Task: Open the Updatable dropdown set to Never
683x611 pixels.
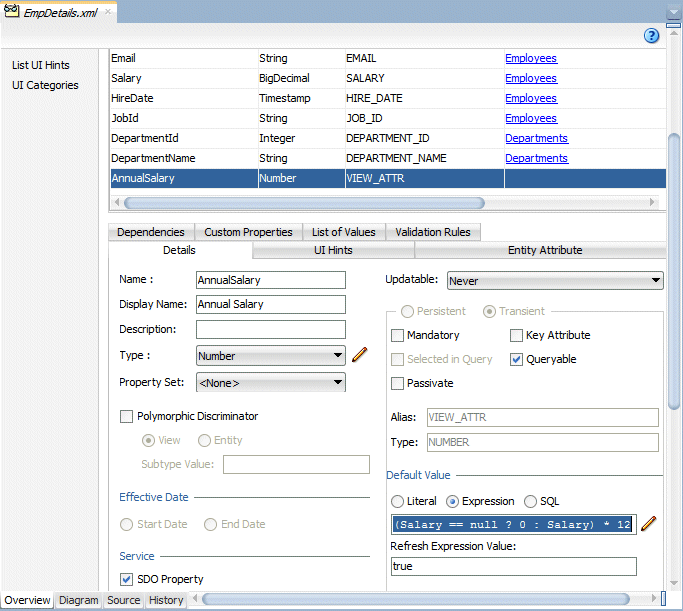Action: (x=555, y=281)
